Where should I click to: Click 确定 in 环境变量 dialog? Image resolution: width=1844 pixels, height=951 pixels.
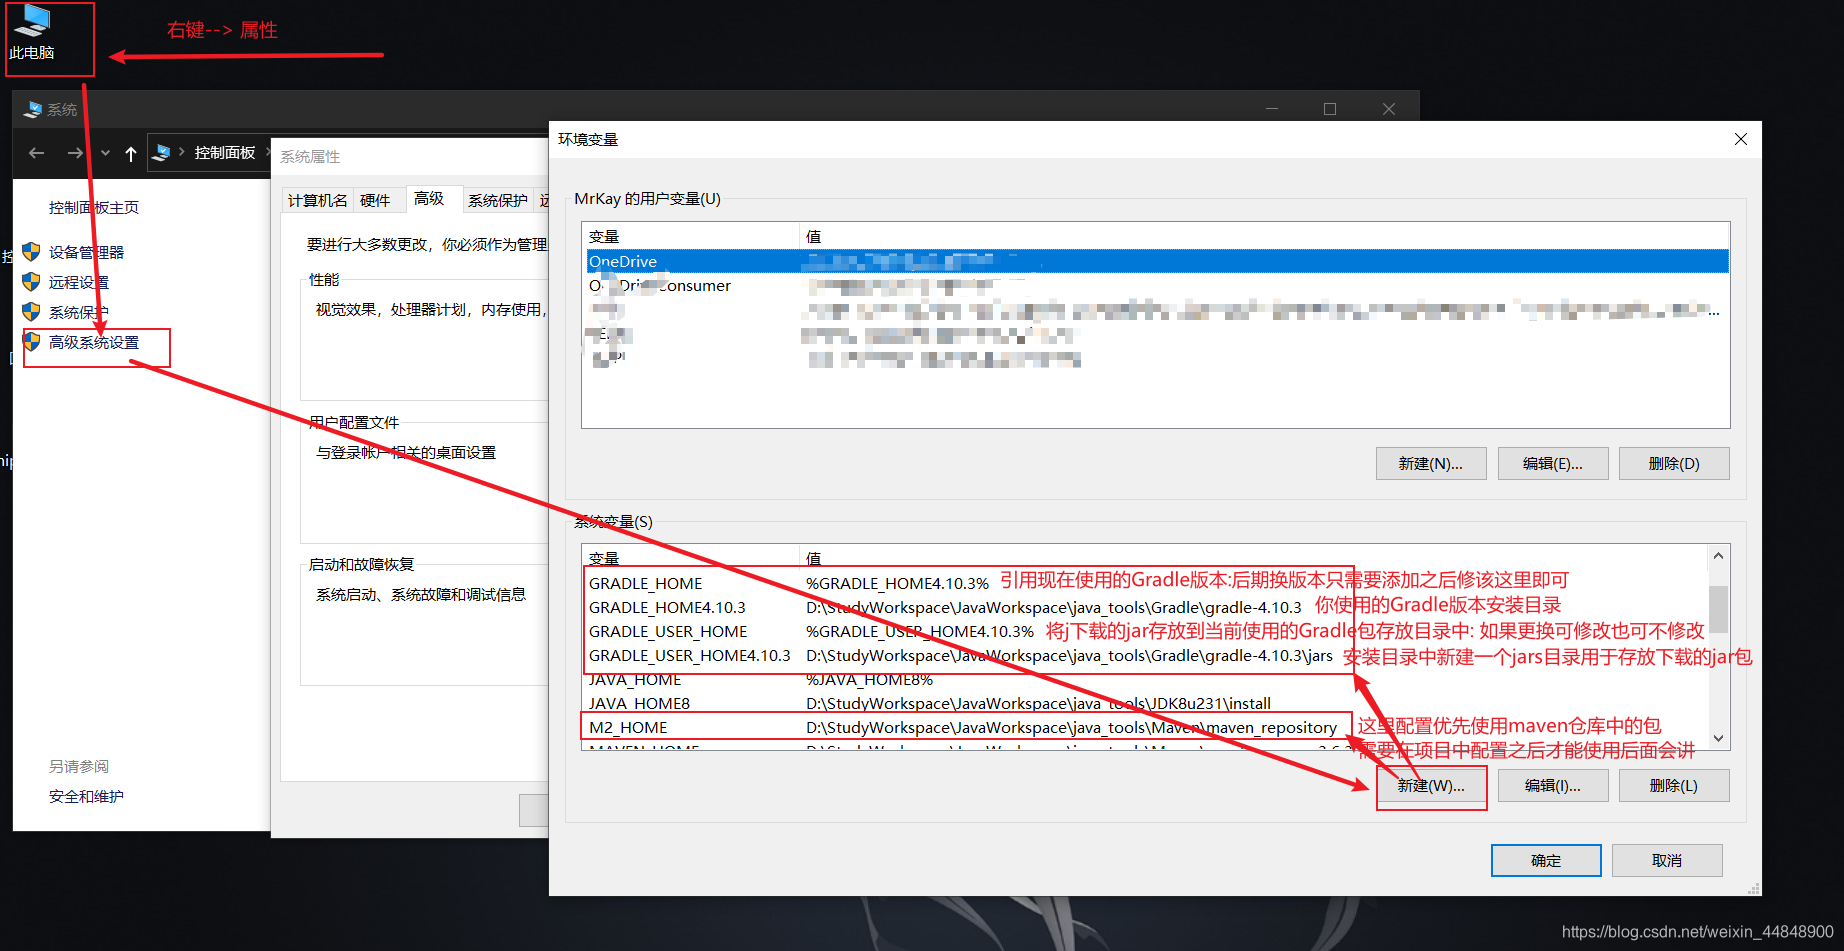tap(1546, 860)
